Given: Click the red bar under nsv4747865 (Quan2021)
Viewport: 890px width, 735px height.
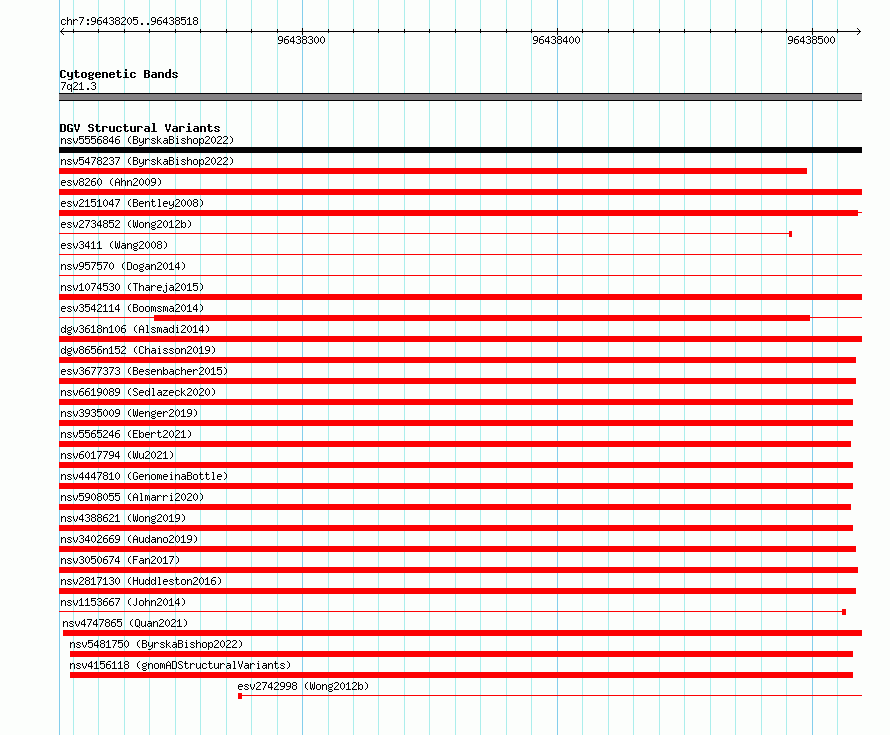Looking at the screenshot, I should [x=463, y=633].
